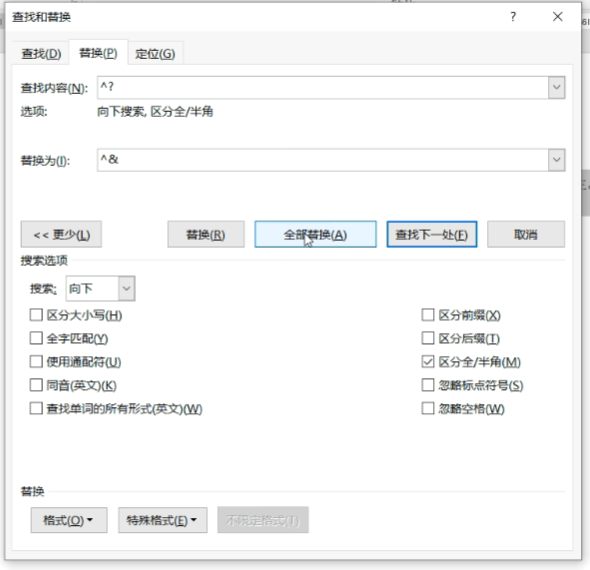Collapse options with 更少(L) button
This screenshot has height=570, width=590.
tap(61, 234)
